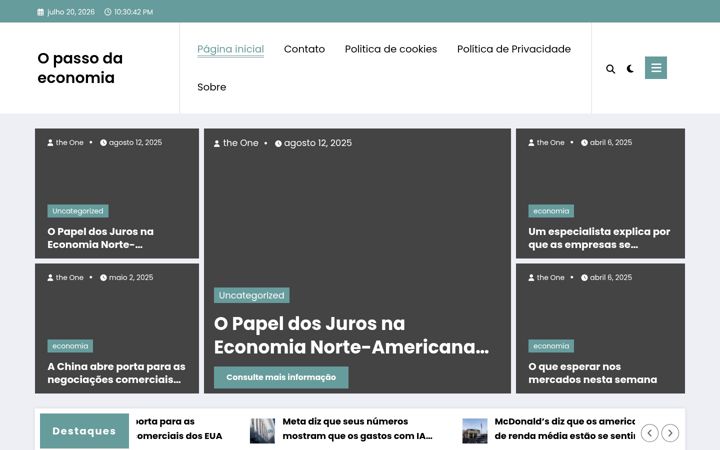Open article A China abre porta para as negociações
The height and width of the screenshot is (450, 720).
(x=116, y=373)
